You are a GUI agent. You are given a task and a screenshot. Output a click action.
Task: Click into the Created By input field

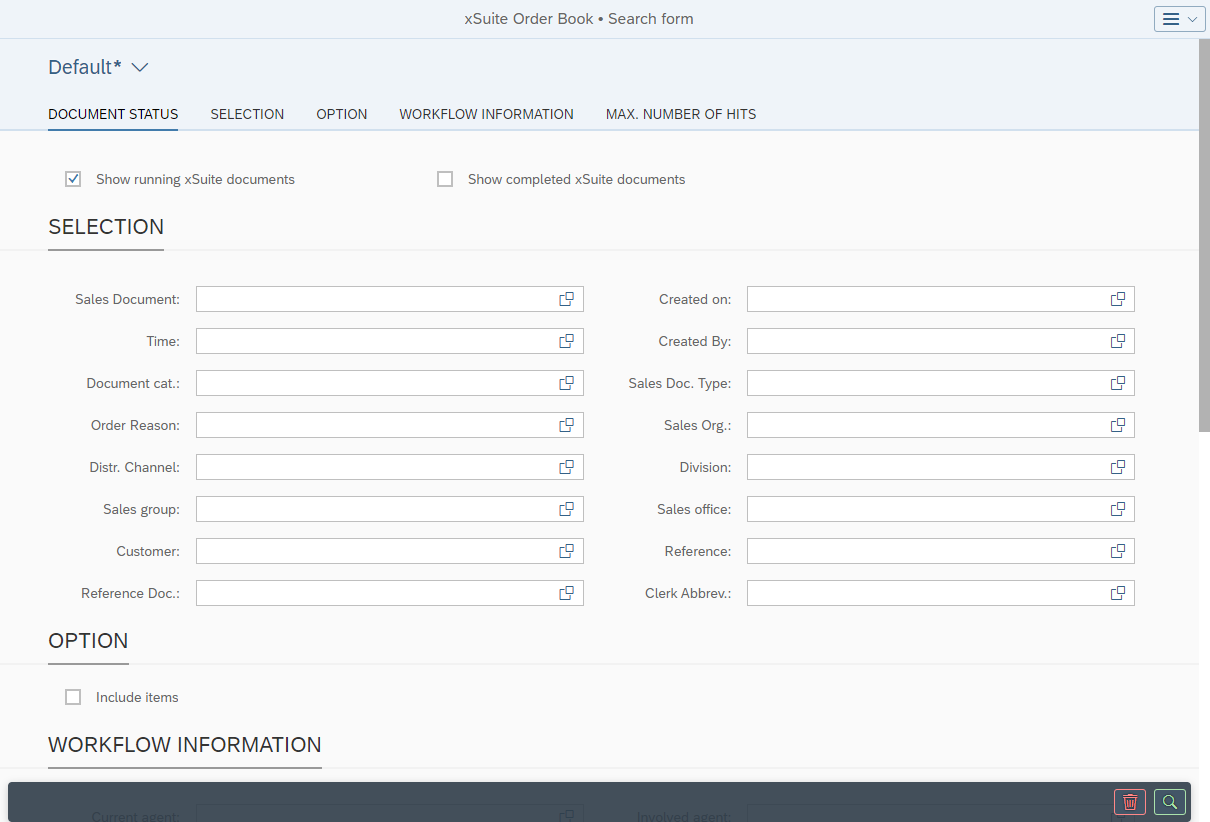tap(925, 341)
